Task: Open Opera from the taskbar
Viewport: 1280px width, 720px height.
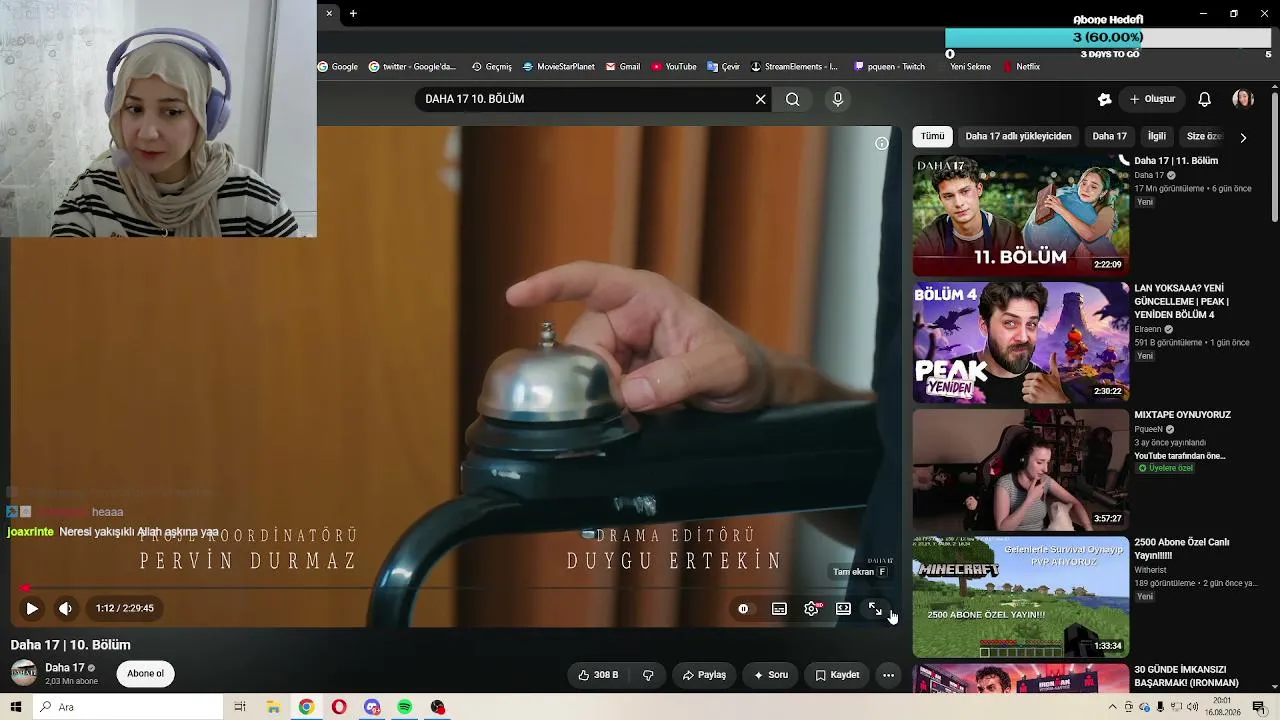Action: 339,707
